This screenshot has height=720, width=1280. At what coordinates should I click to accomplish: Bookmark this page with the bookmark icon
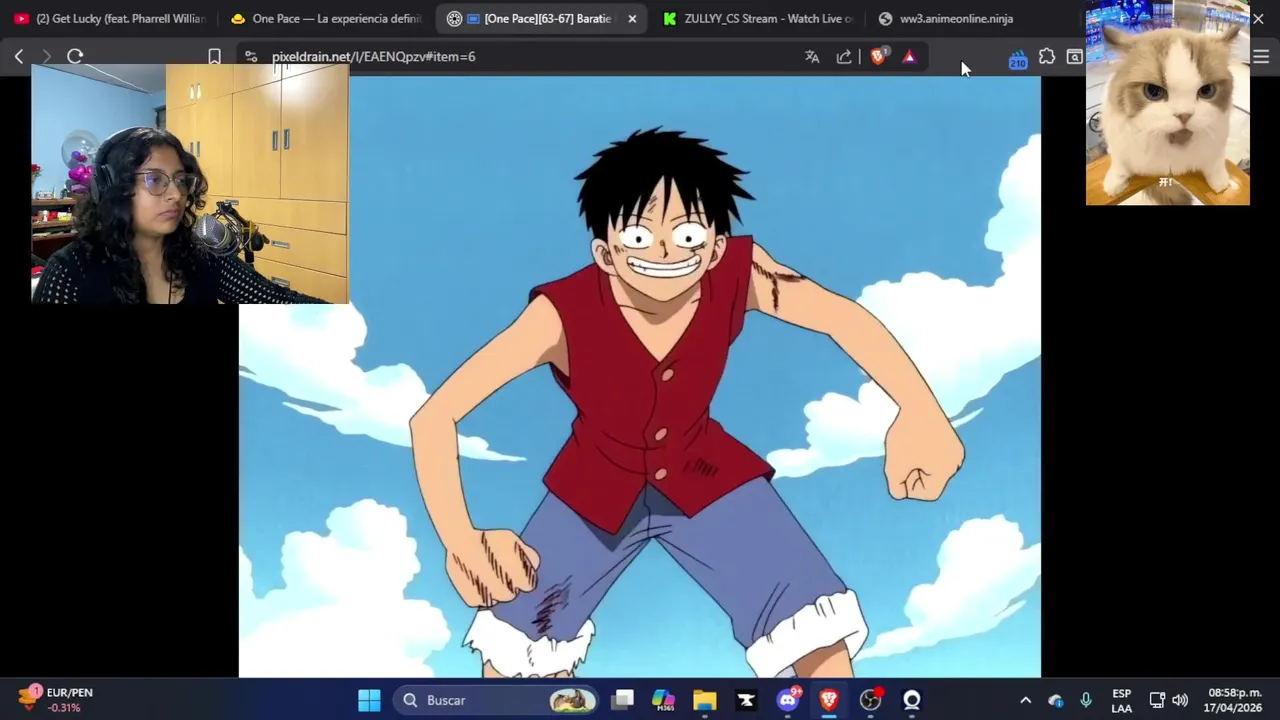(214, 57)
